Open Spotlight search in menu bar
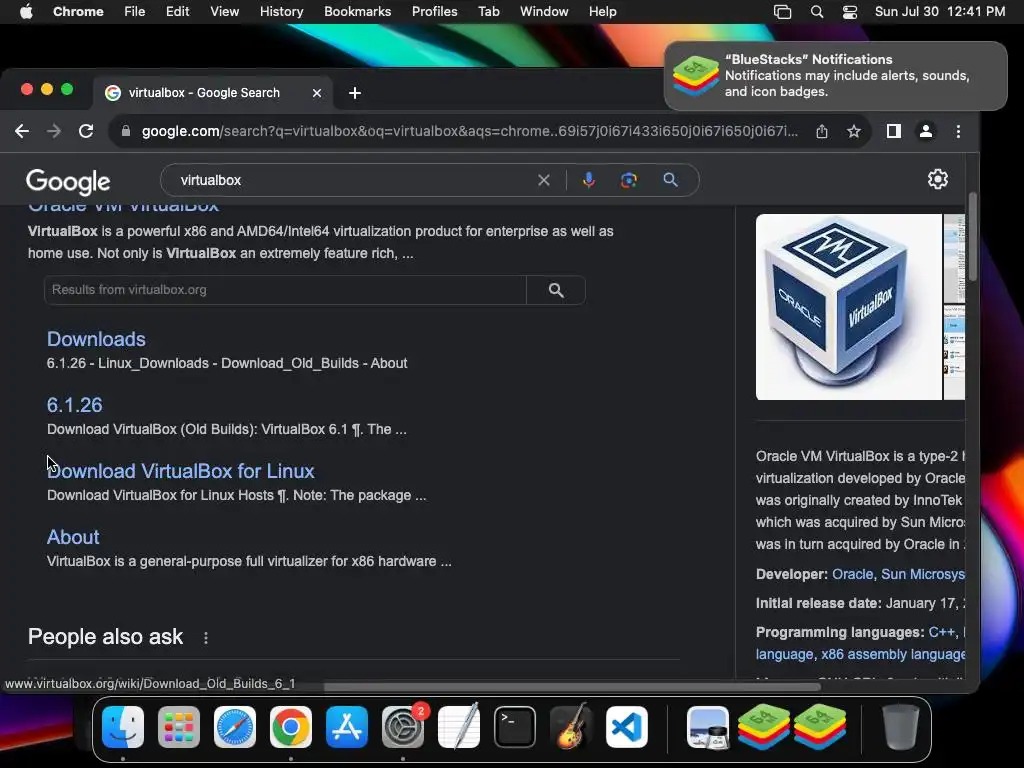1024x768 pixels. (x=816, y=12)
